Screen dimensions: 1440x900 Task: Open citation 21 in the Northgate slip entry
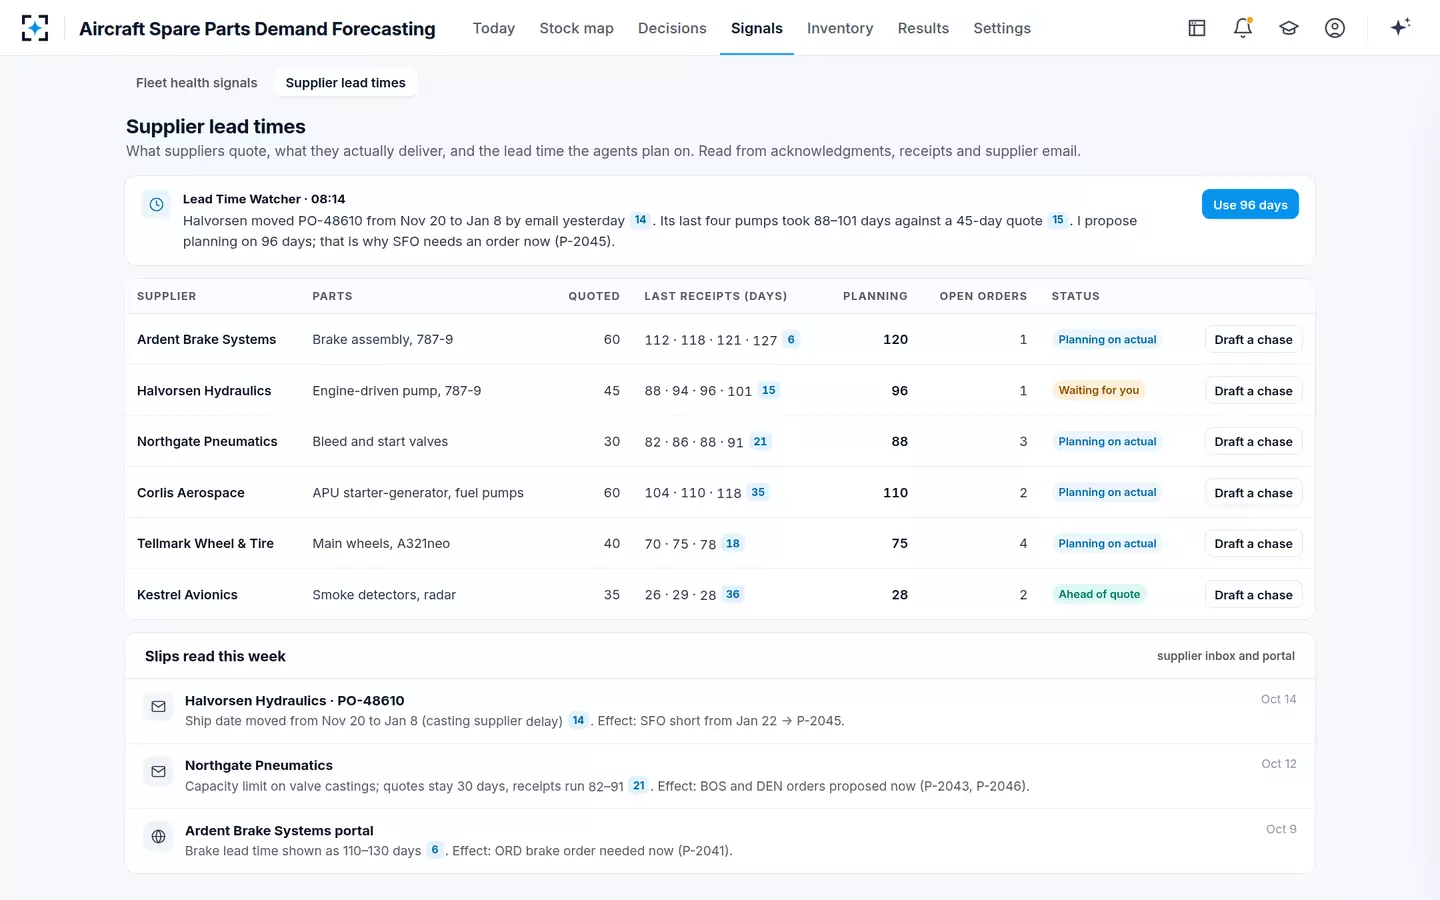pos(639,785)
